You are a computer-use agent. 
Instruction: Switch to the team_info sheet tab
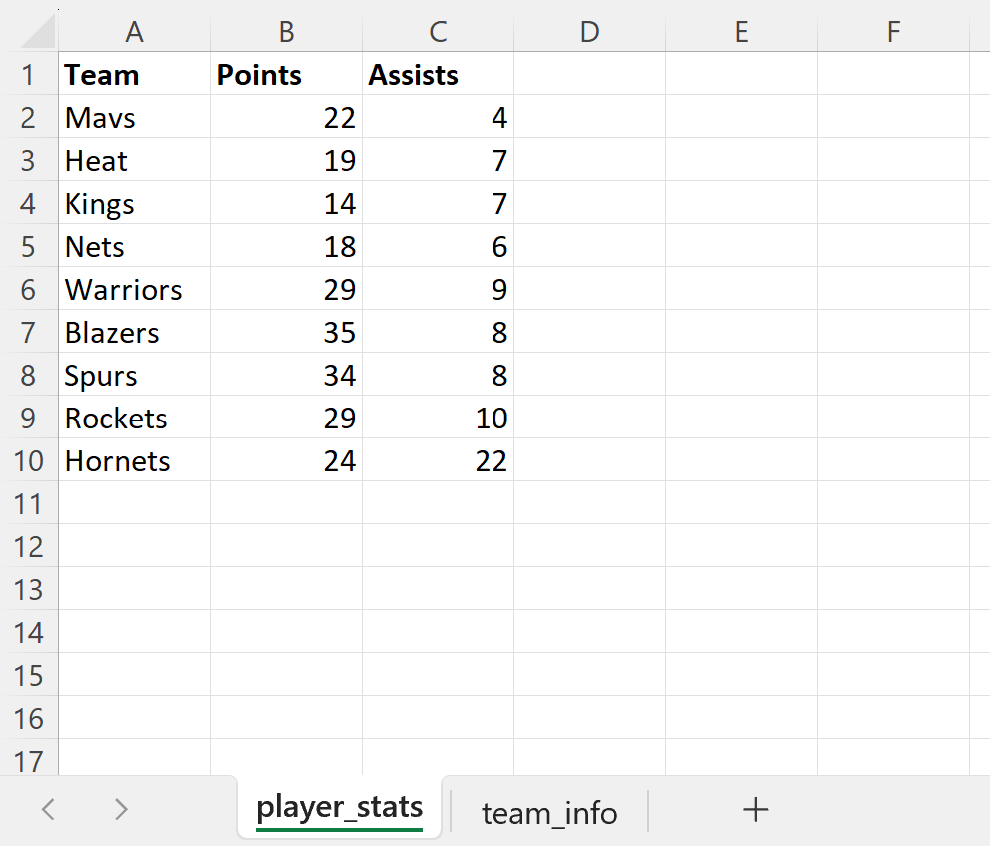(549, 813)
